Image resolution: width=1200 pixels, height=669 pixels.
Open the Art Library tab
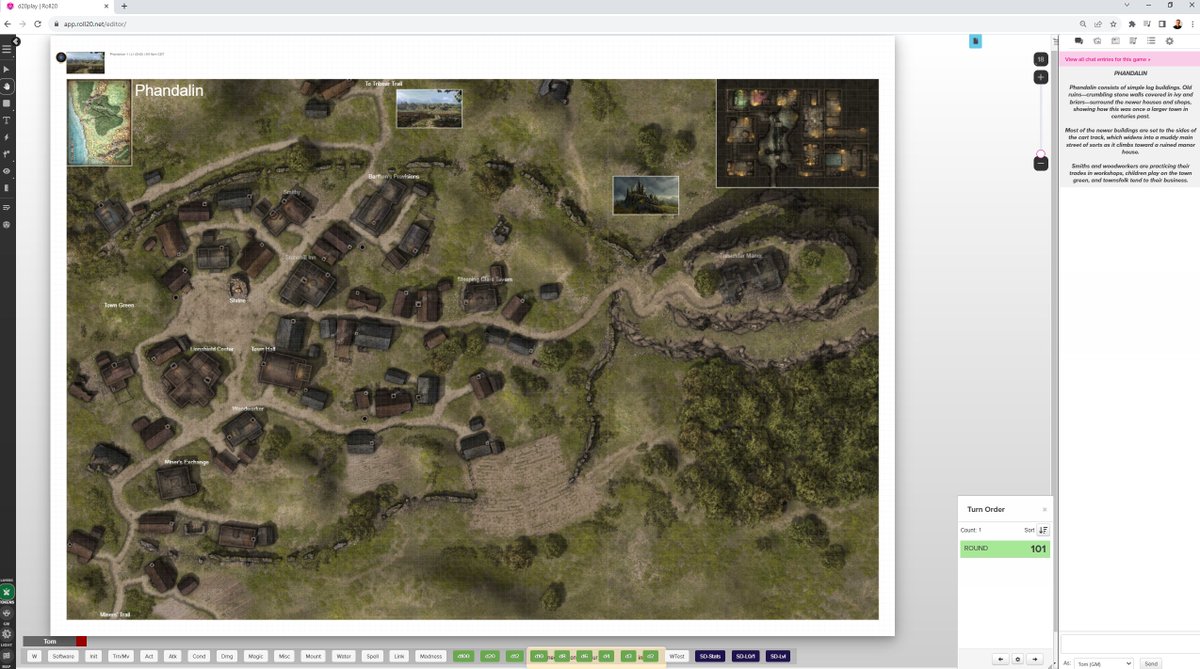pyautogui.click(x=1097, y=41)
